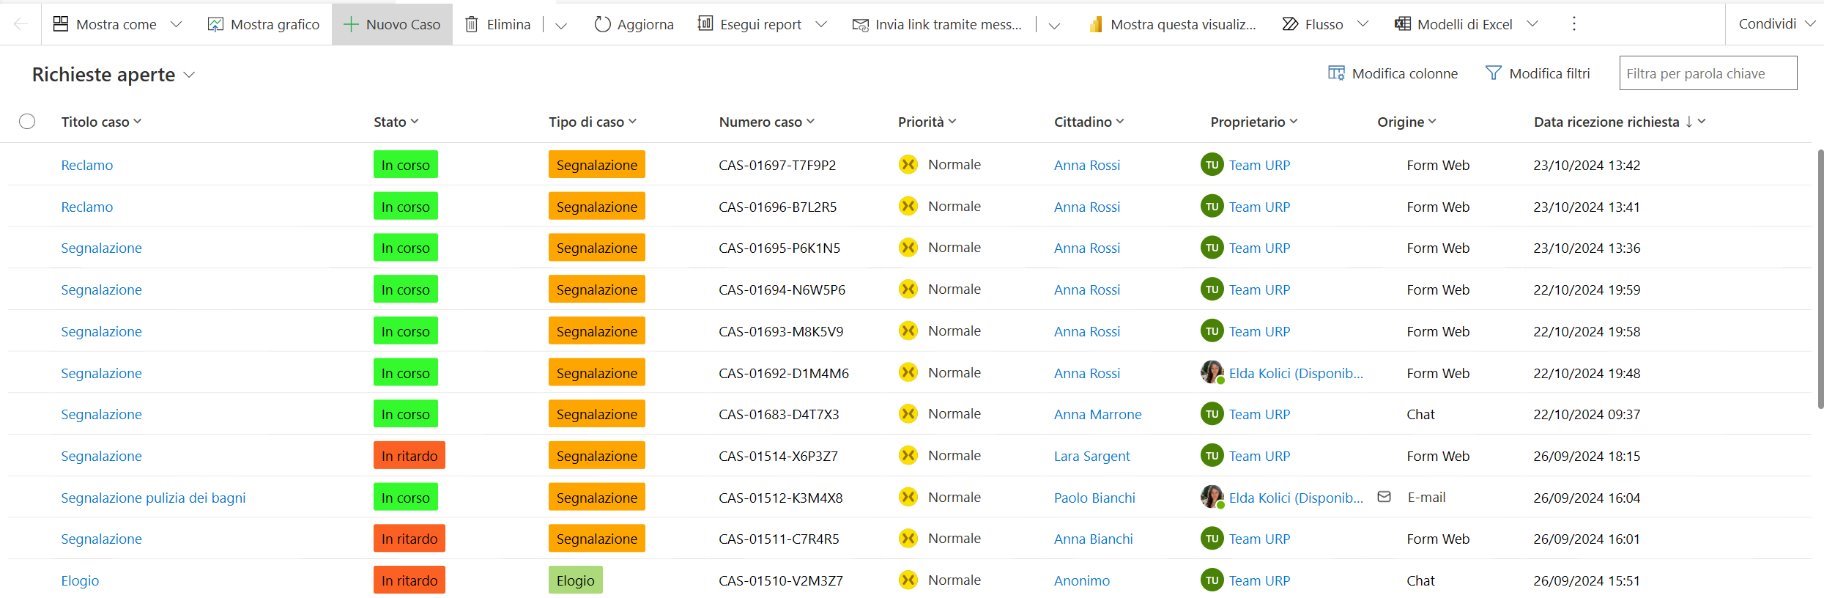Click the Aggiorna refresh icon
Image resolution: width=1824 pixels, height=598 pixels.
602,24
